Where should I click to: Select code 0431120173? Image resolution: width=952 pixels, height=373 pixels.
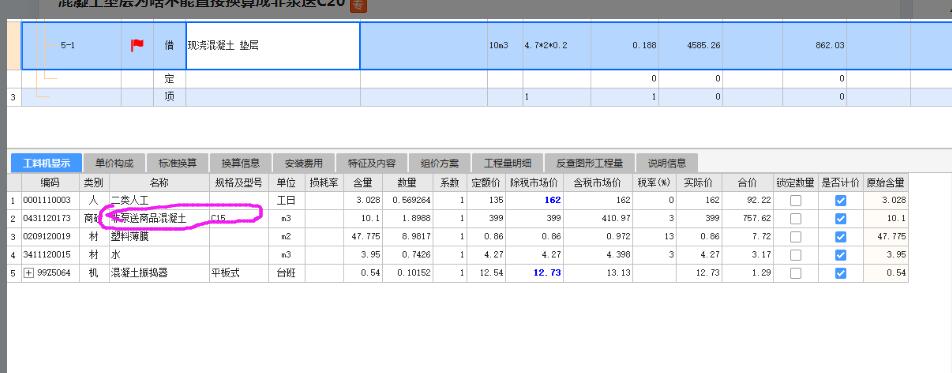click(50, 218)
